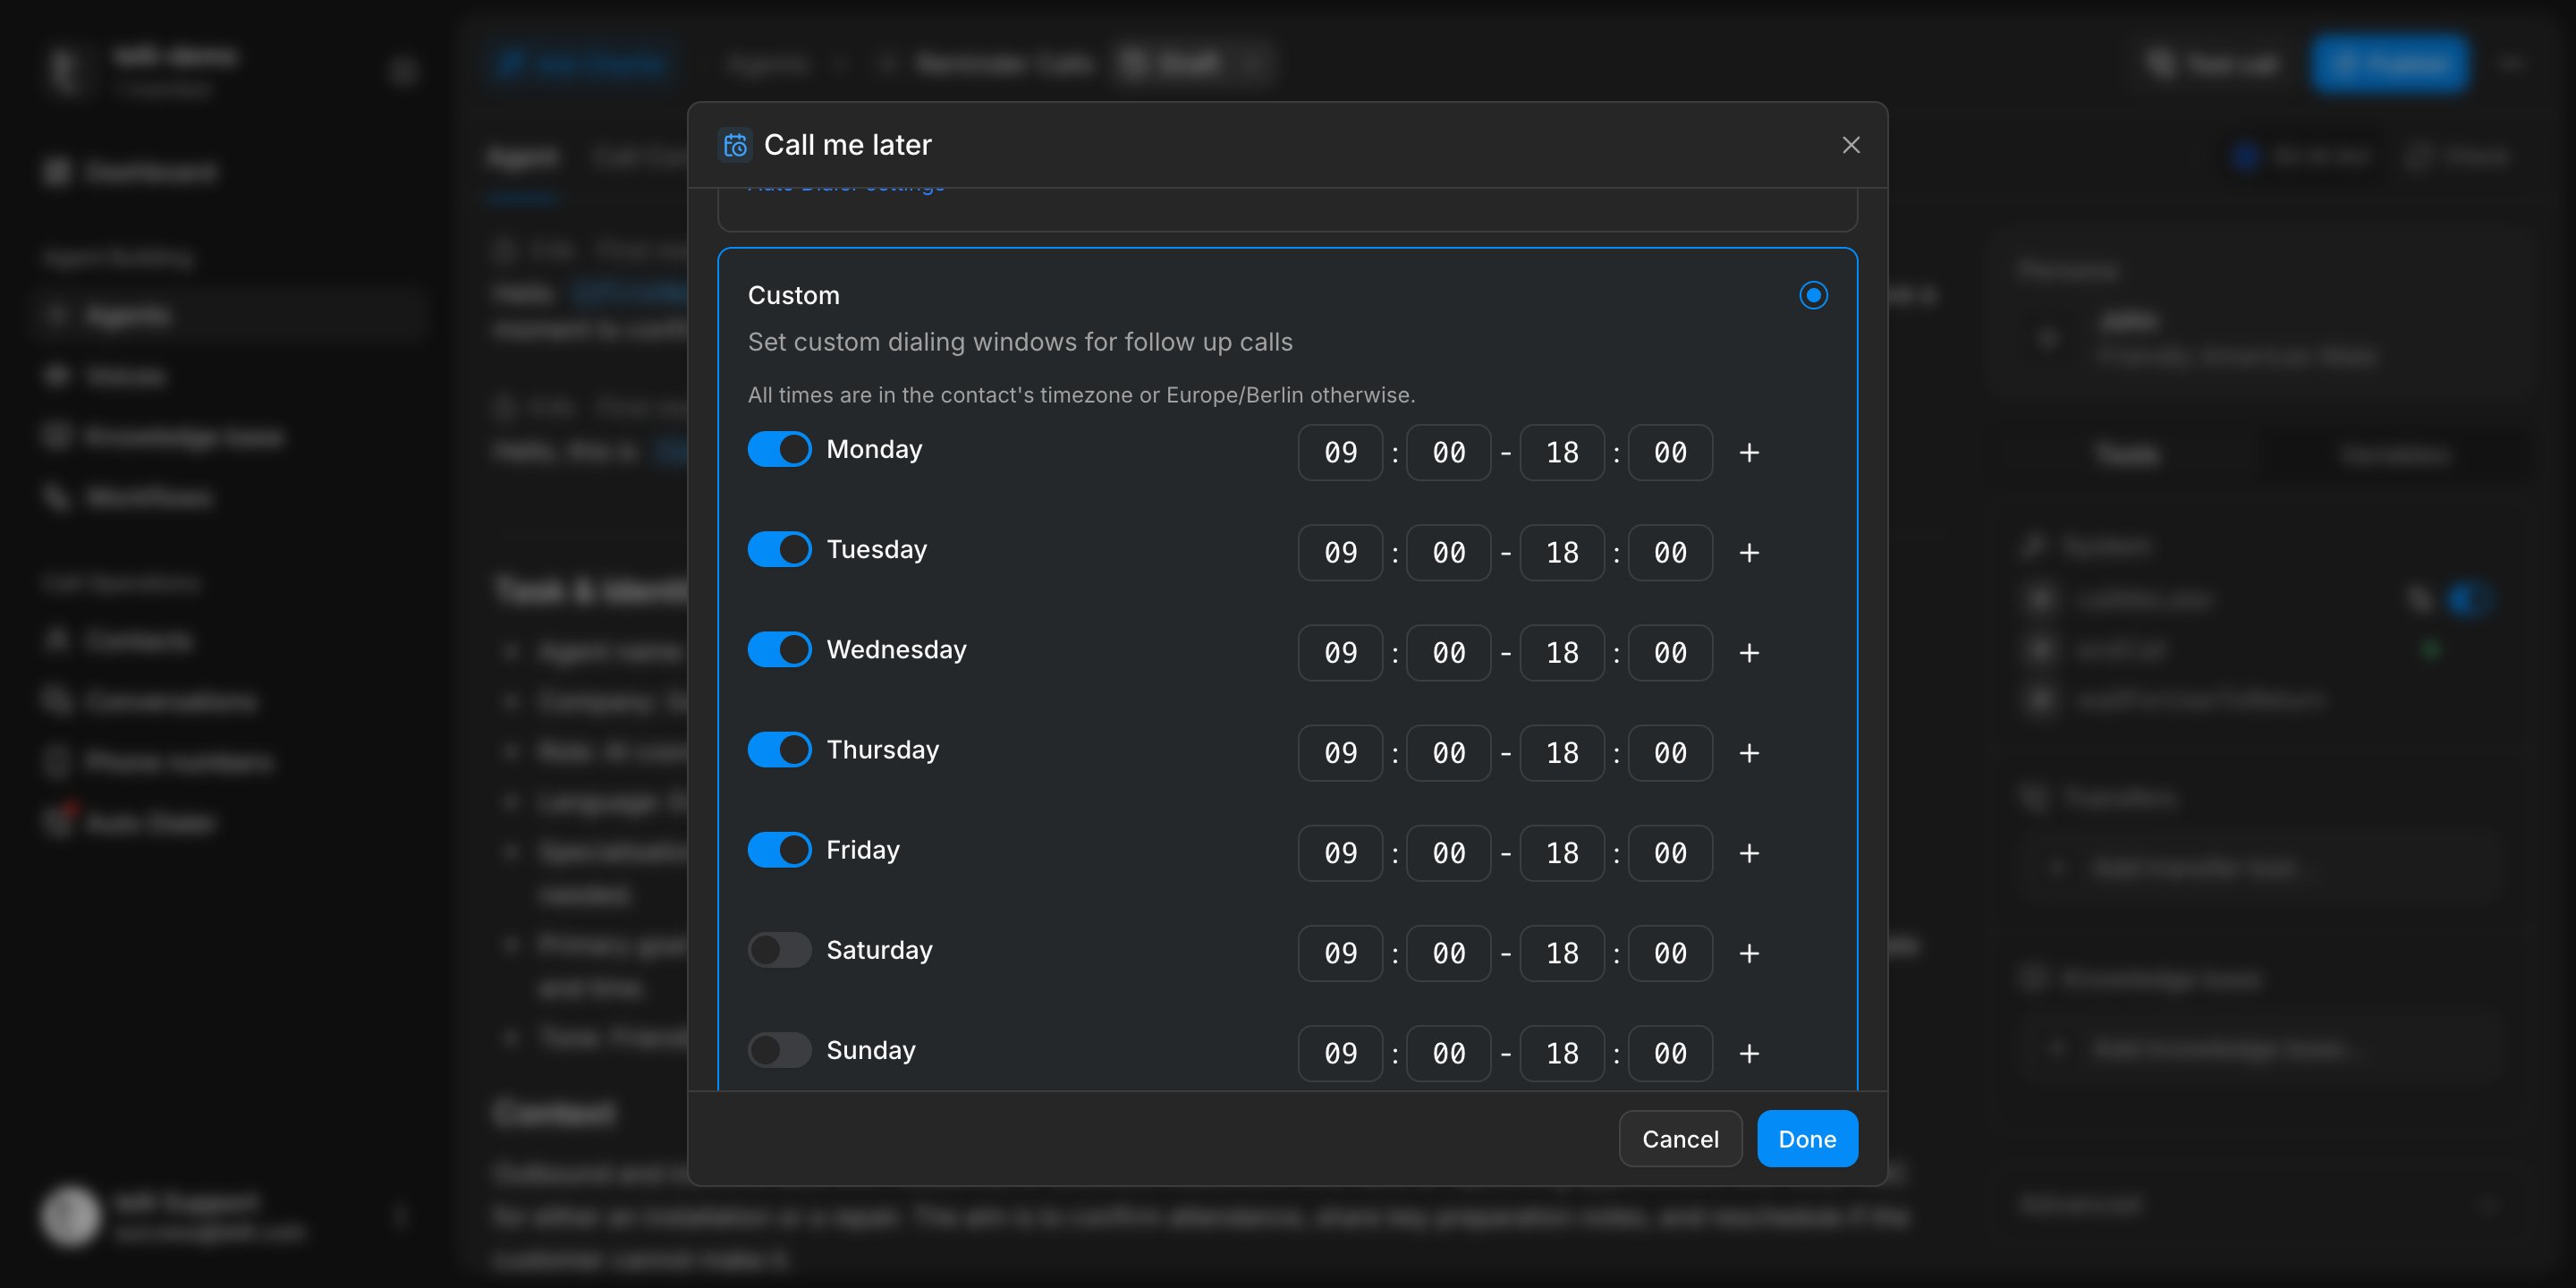Disable the Wednesday switch
The image size is (2576, 1288).
(779, 649)
